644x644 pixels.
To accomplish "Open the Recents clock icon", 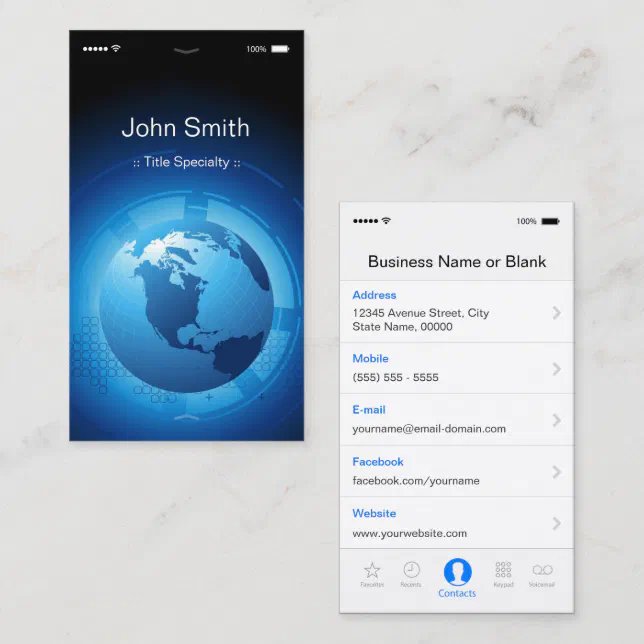I will (411, 570).
